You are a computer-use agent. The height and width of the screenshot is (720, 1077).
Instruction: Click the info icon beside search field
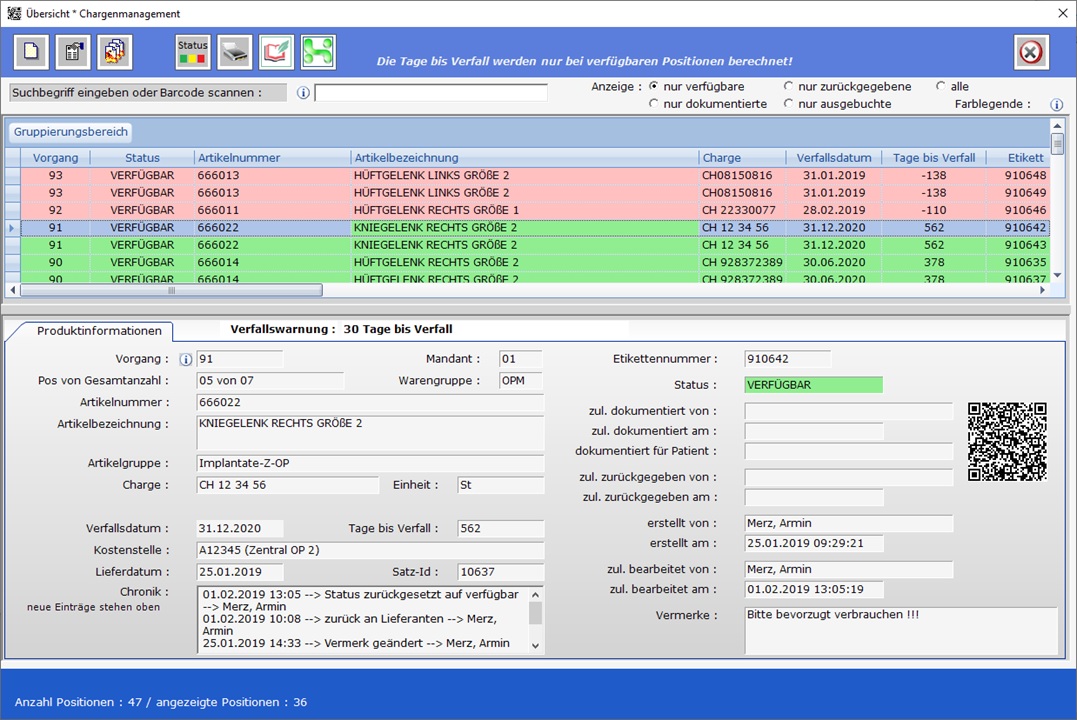[303, 93]
